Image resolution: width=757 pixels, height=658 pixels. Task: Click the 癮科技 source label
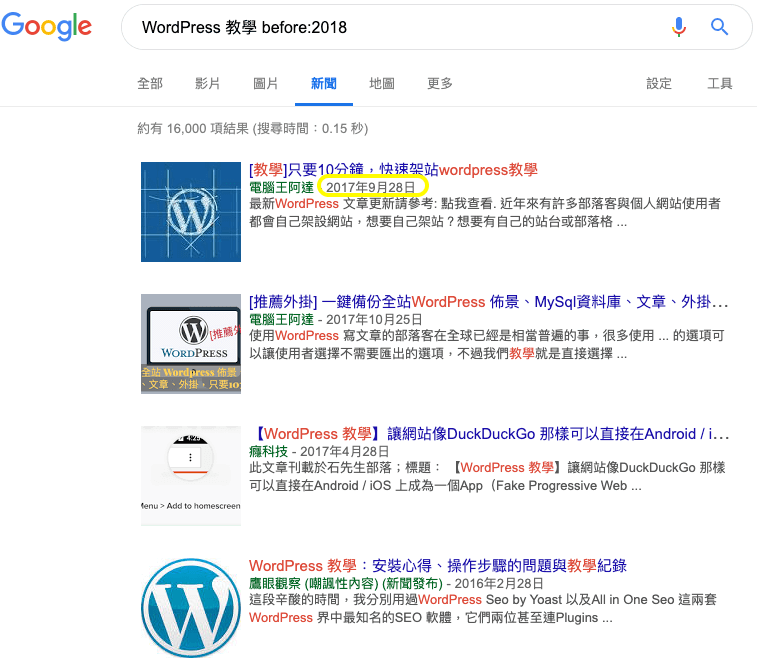268,451
